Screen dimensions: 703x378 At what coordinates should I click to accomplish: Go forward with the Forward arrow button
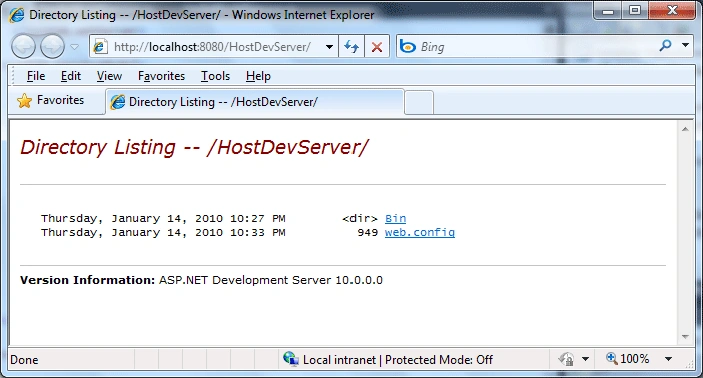click(52, 47)
